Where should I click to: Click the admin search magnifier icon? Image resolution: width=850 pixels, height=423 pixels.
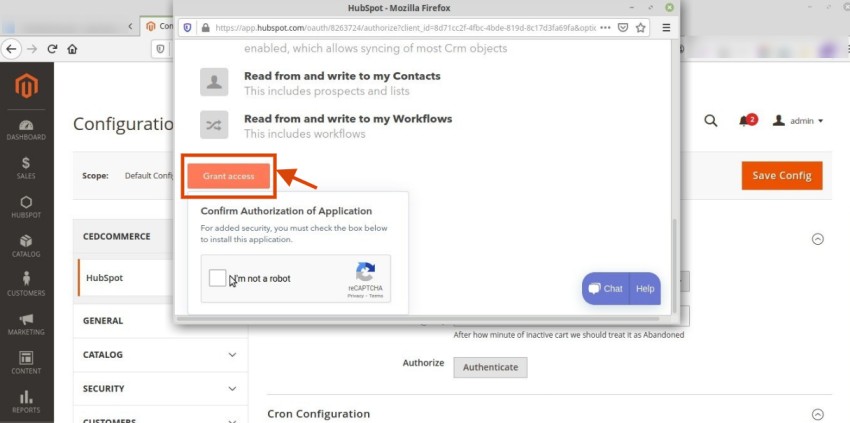[710, 120]
